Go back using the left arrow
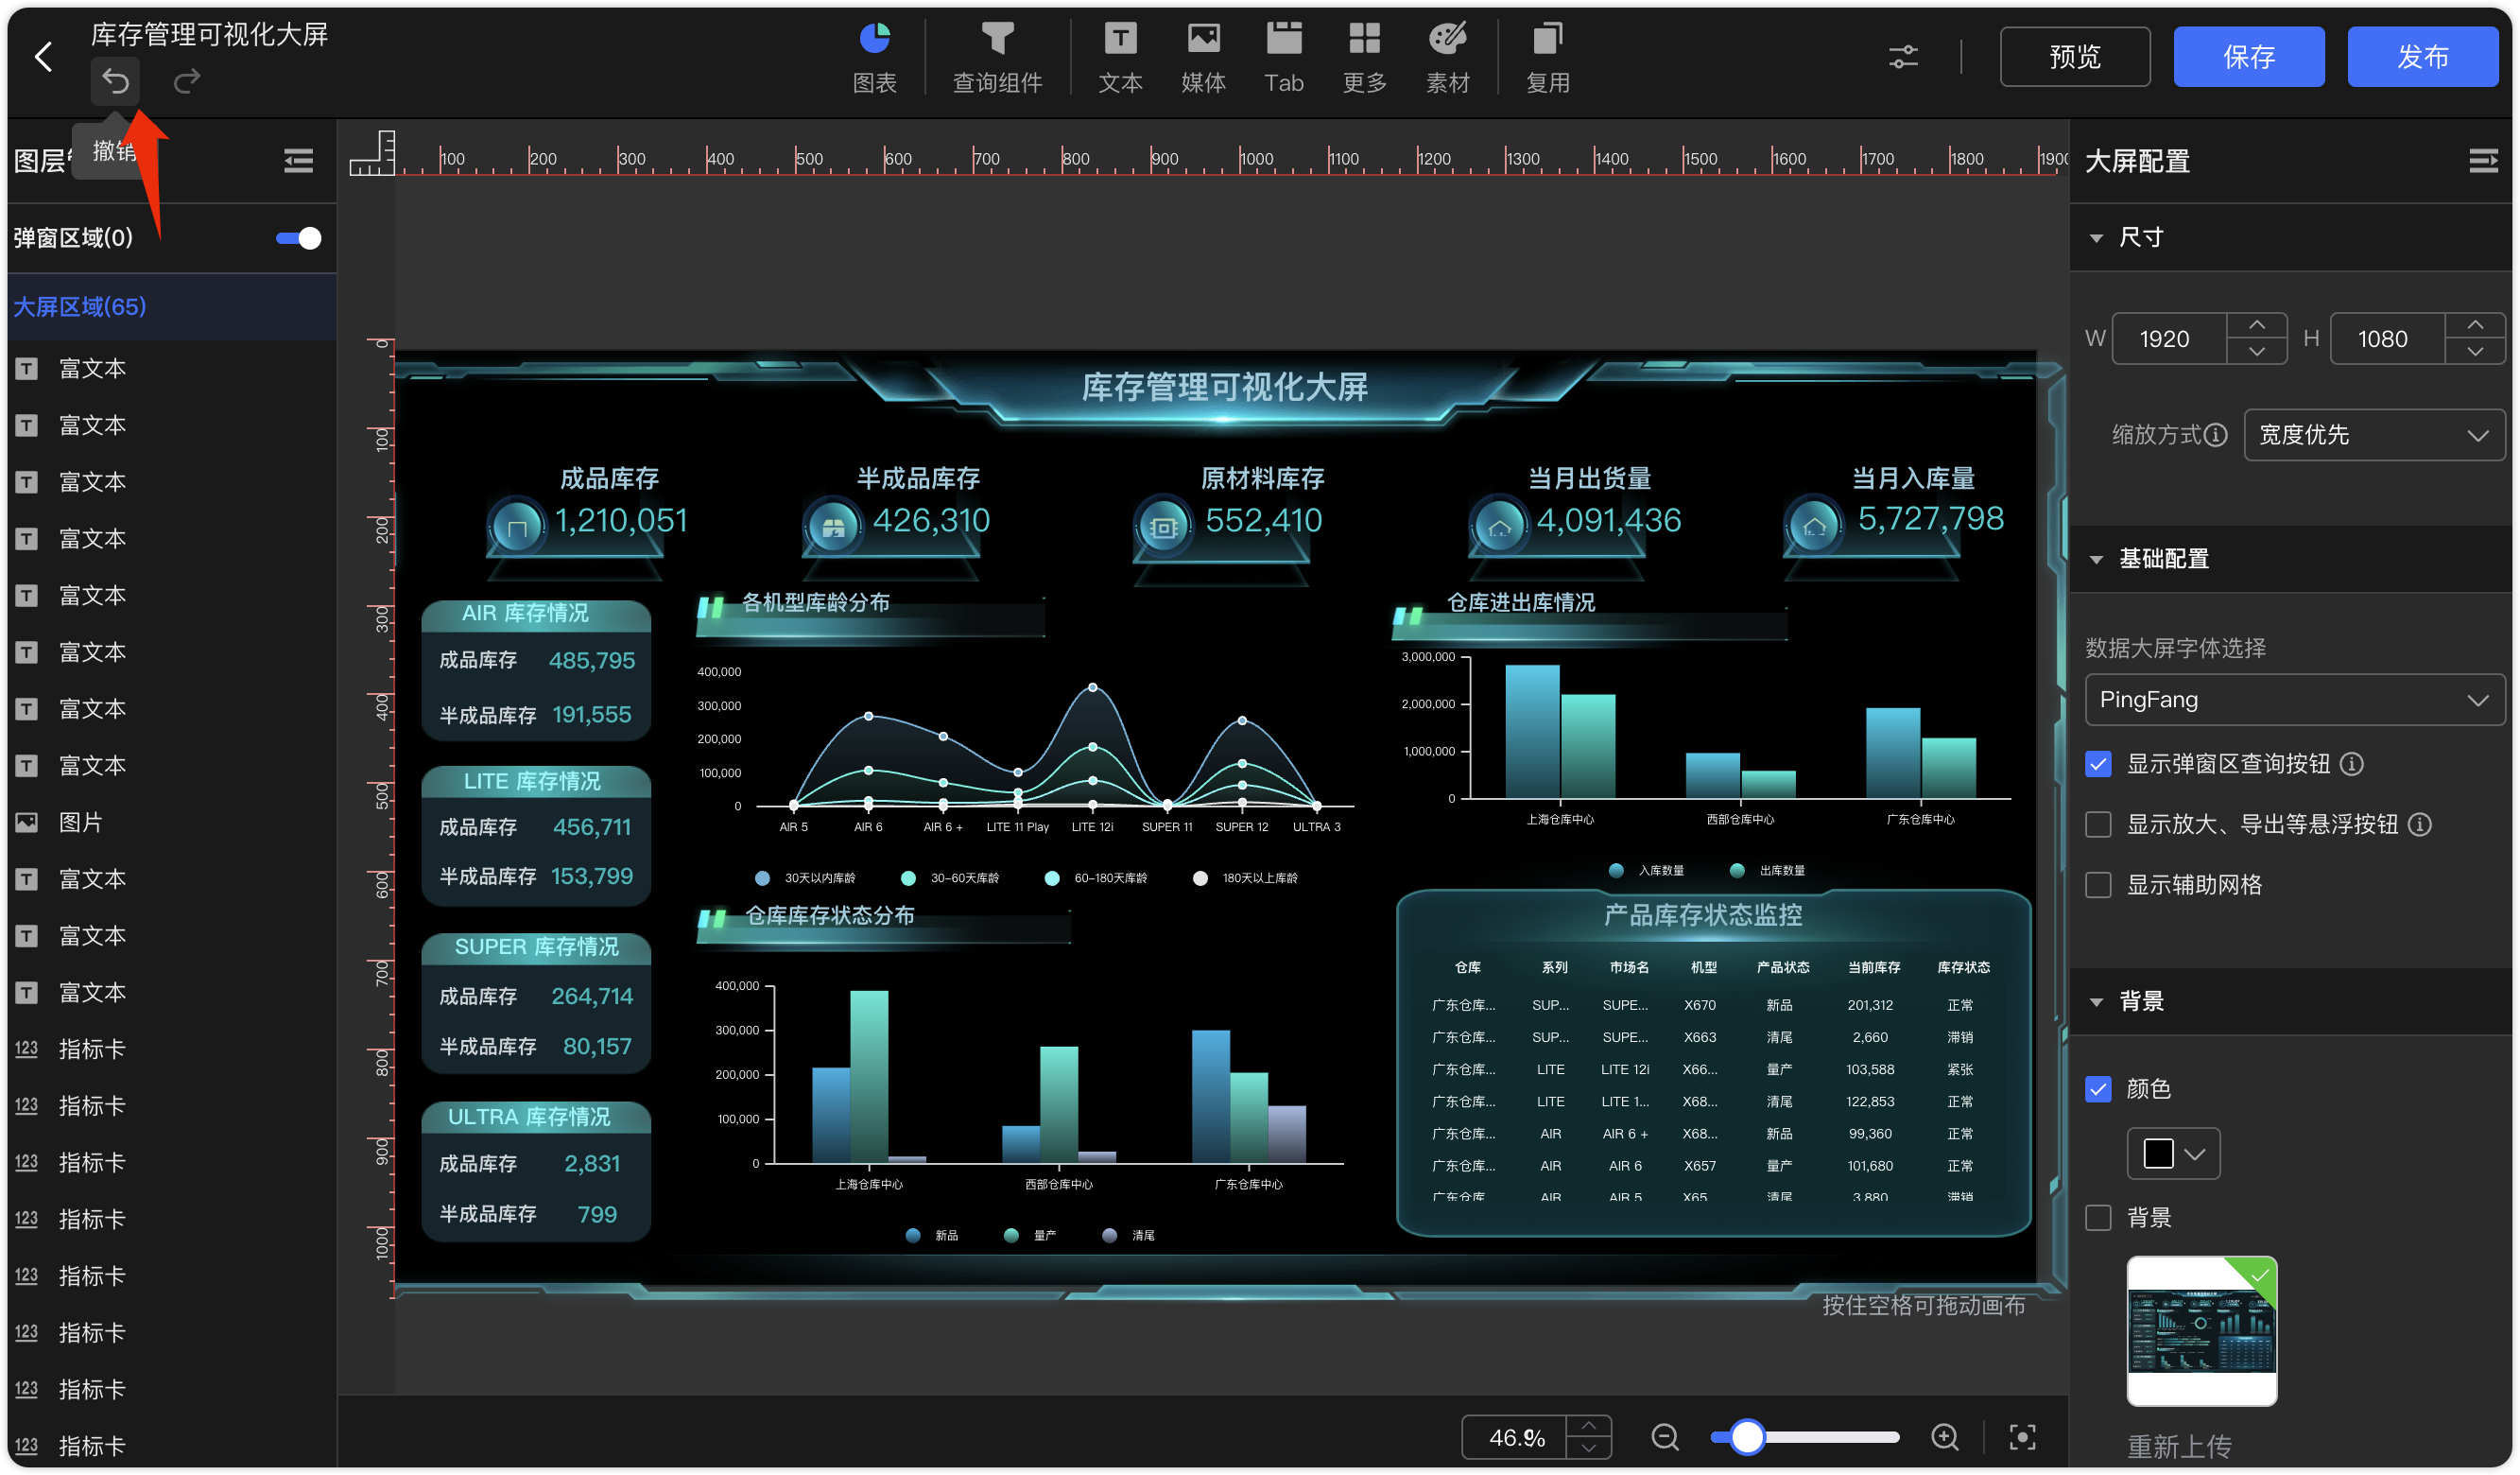 pos(43,57)
